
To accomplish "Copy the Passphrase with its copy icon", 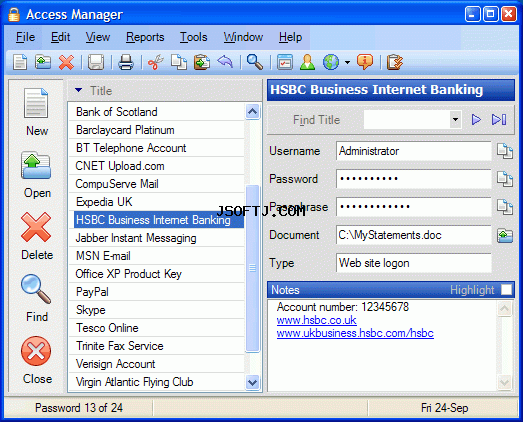I will [x=505, y=207].
